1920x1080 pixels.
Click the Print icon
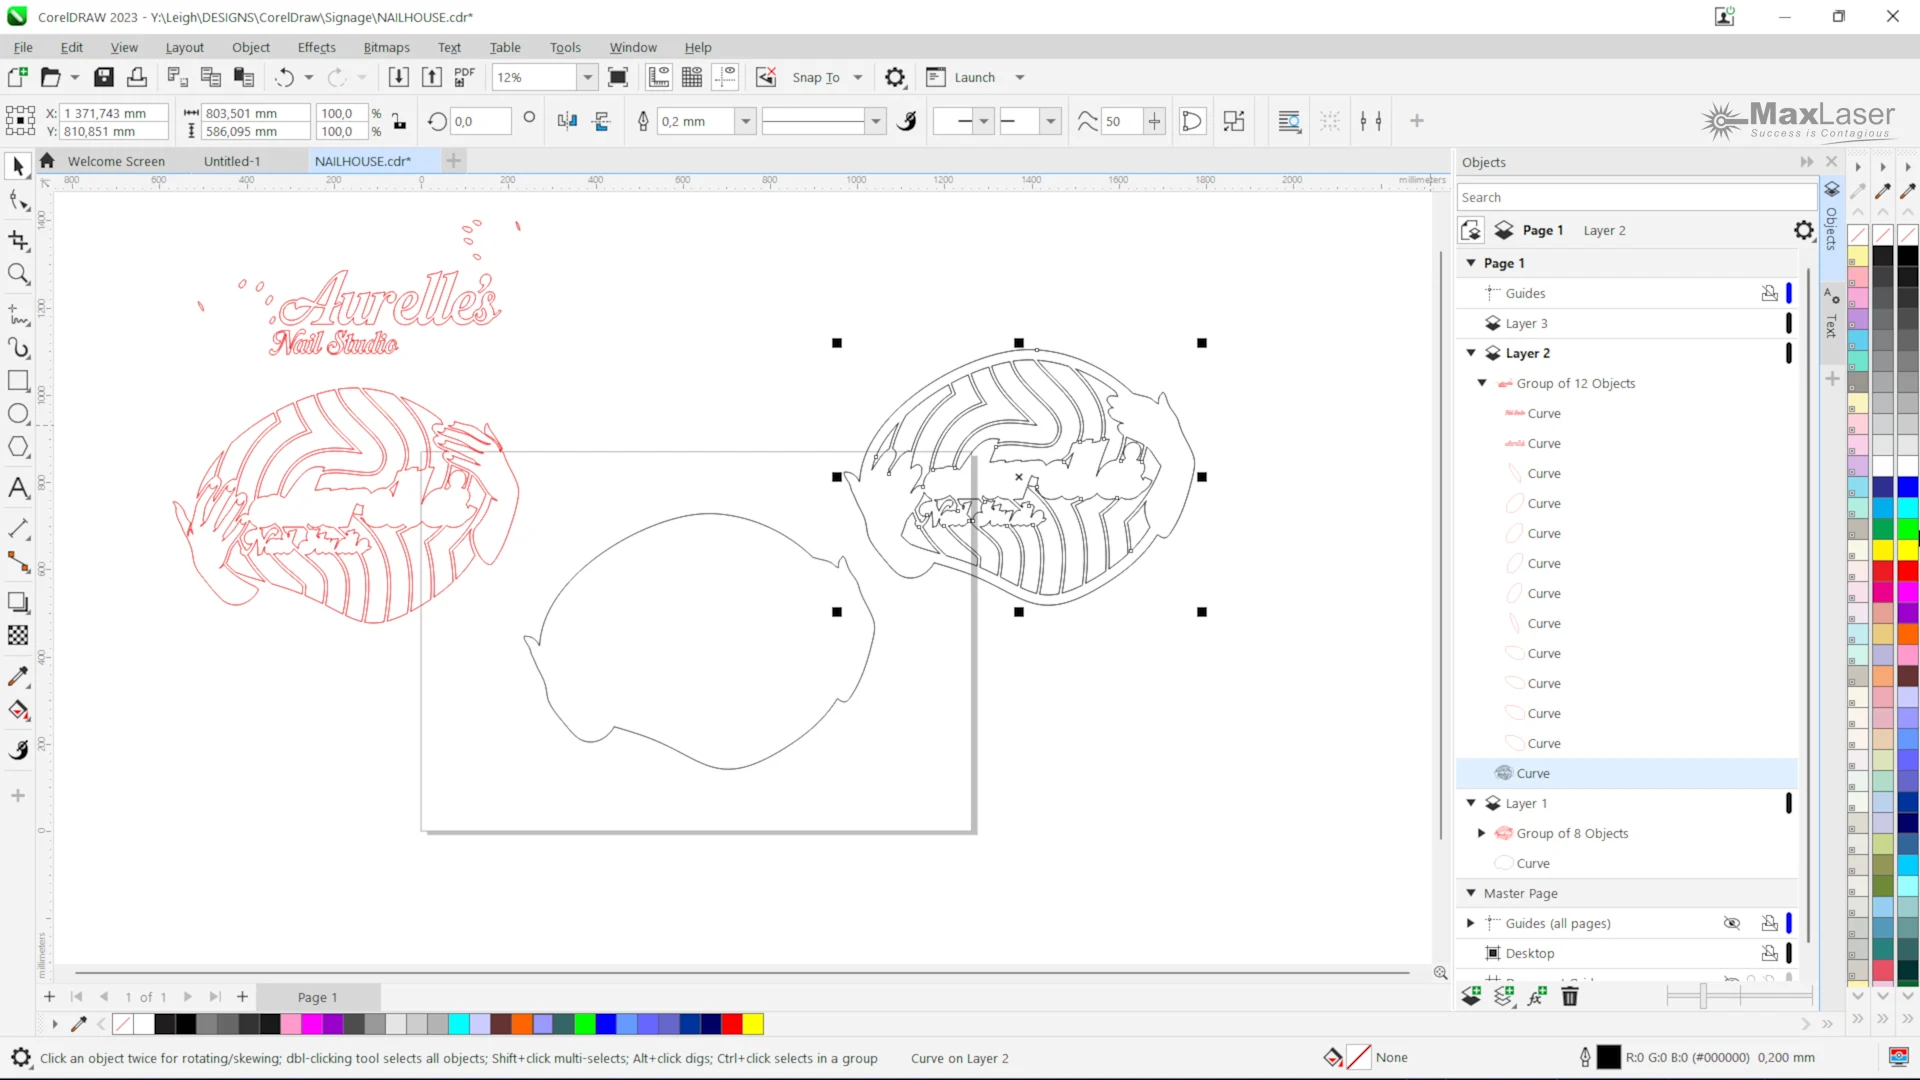[137, 77]
